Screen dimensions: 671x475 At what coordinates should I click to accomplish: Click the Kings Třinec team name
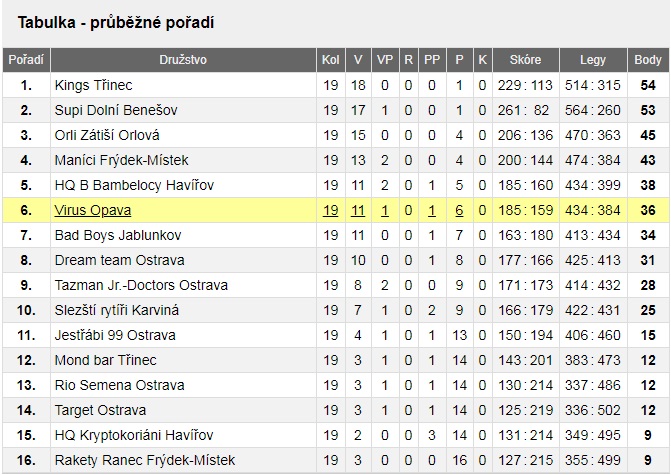[x=93, y=85]
